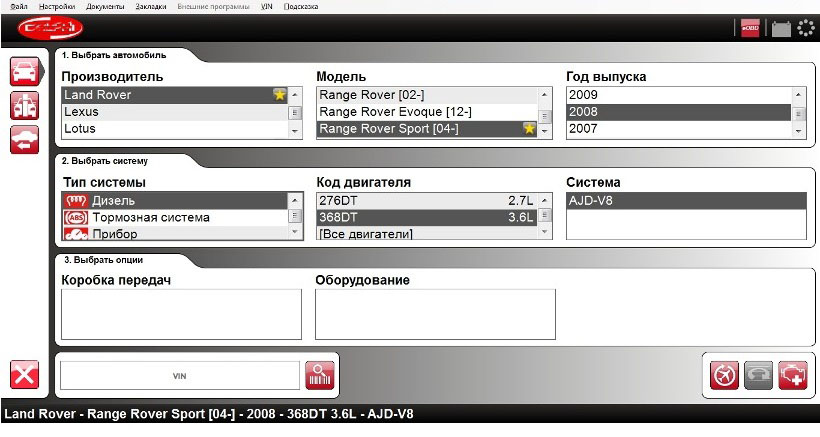Click the ABS brake system icon
This screenshot has width=820, height=437.
76,217
